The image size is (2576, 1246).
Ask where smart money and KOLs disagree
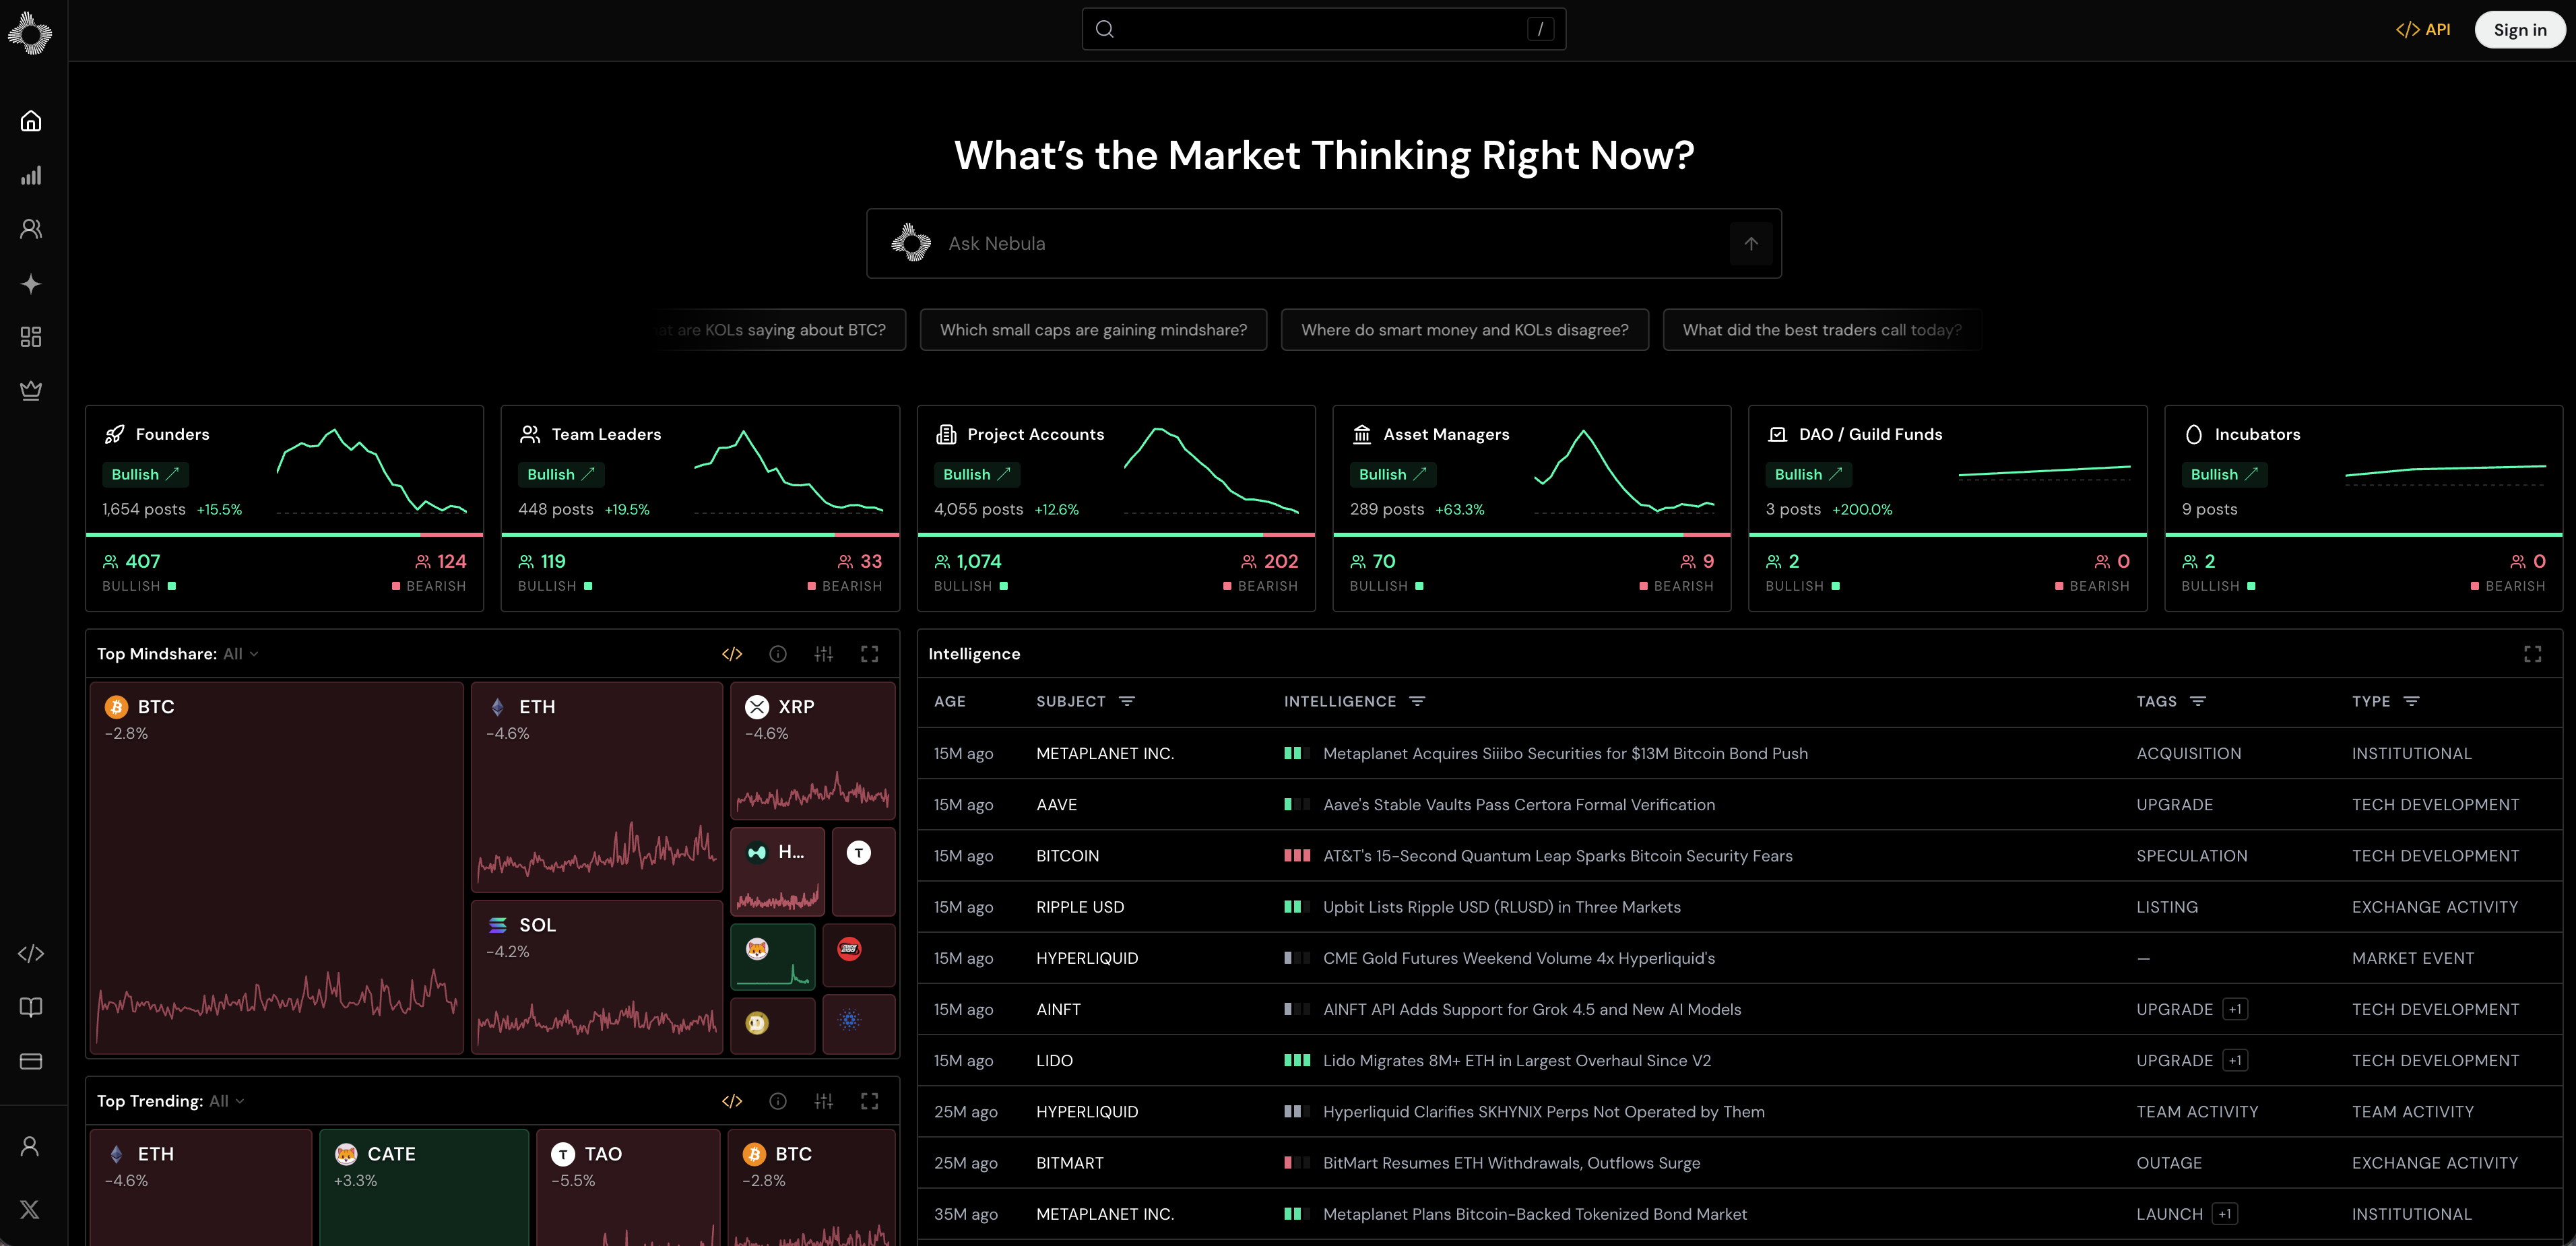coord(1465,330)
